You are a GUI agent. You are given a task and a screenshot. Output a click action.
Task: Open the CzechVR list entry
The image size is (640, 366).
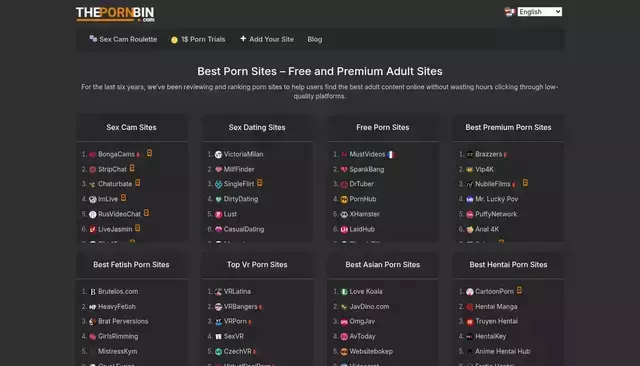238,351
